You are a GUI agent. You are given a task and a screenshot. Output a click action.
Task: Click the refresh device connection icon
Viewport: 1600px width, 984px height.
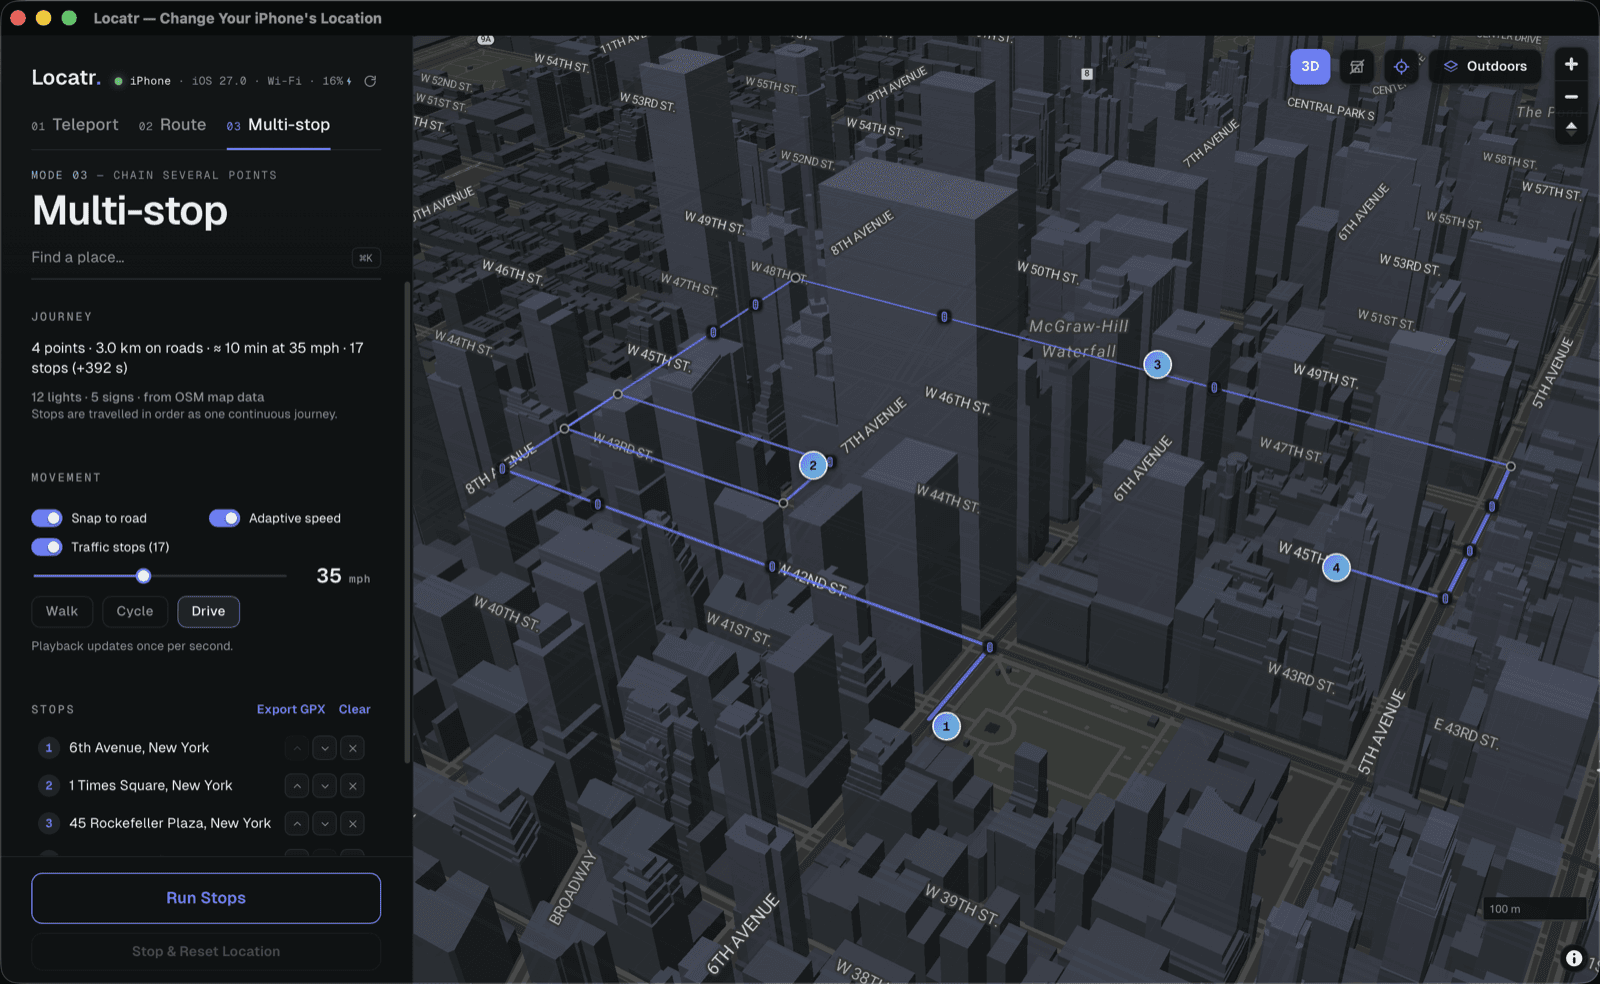click(x=370, y=81)
